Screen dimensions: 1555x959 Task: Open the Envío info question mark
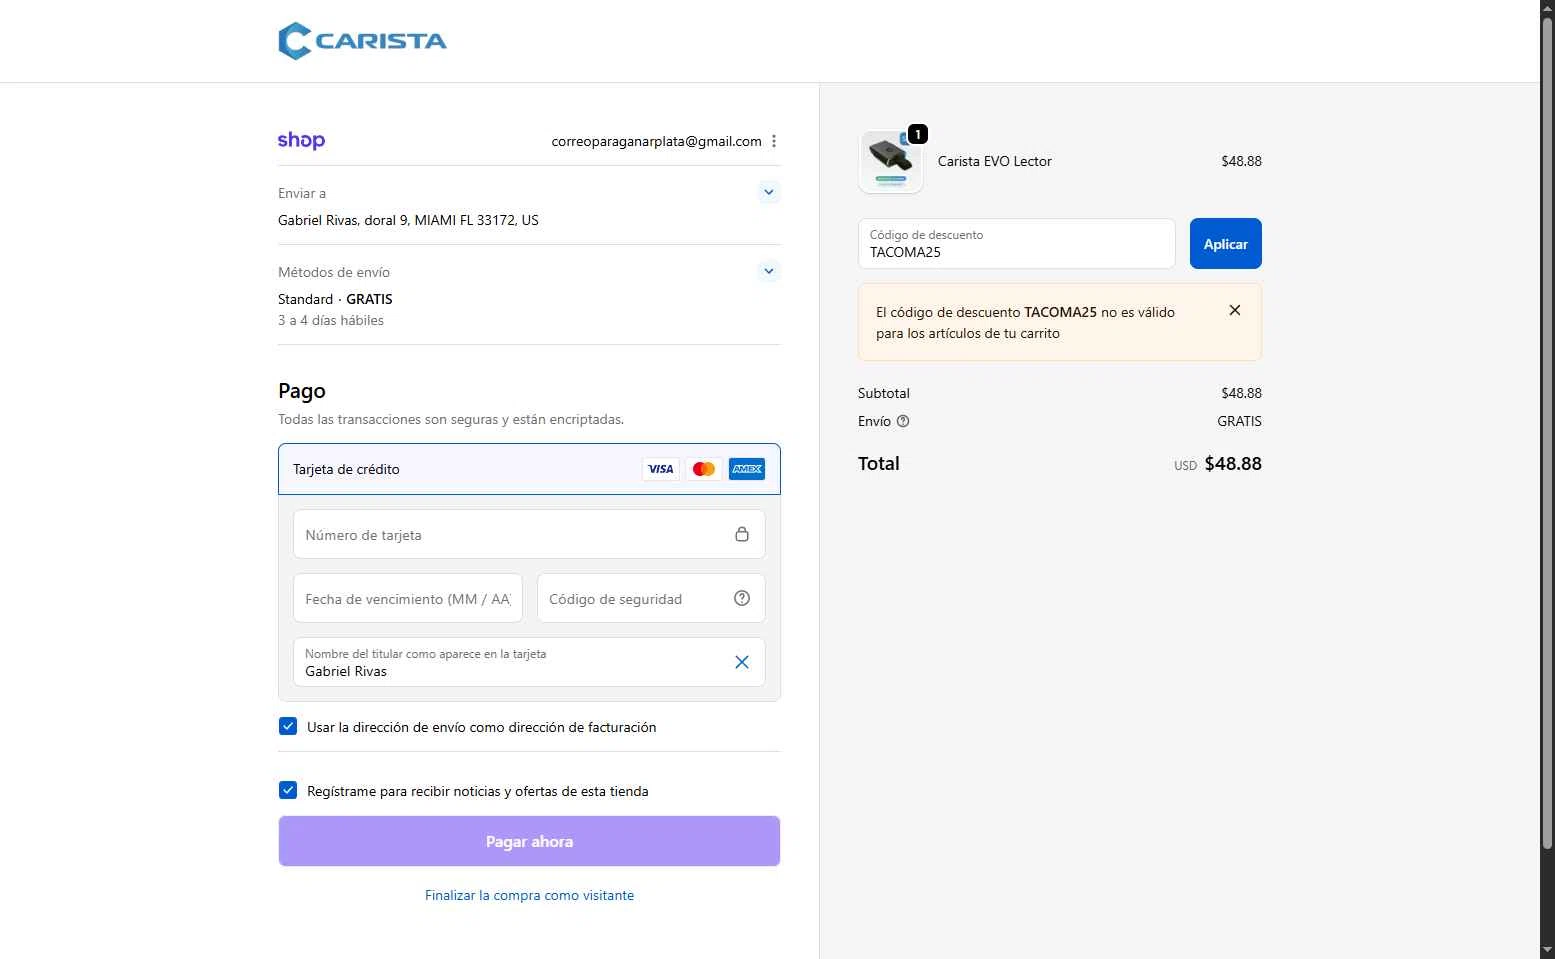(x=903, y=421)
